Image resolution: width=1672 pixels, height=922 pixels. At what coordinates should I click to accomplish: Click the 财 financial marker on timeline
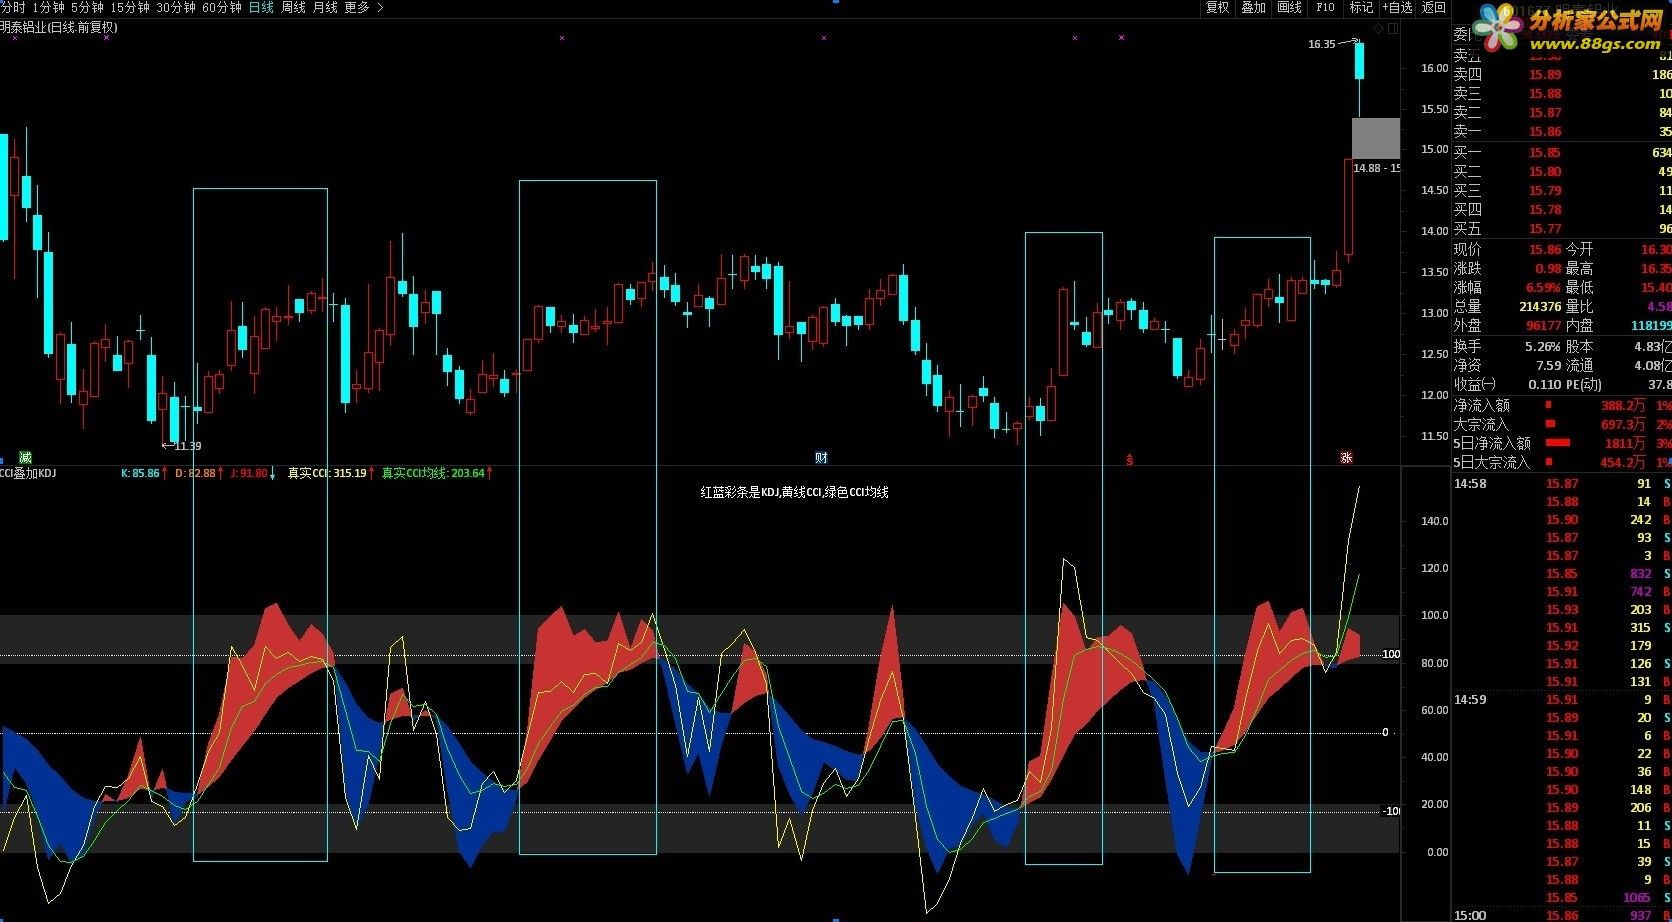pyautogui.click(x=821, y=458)
